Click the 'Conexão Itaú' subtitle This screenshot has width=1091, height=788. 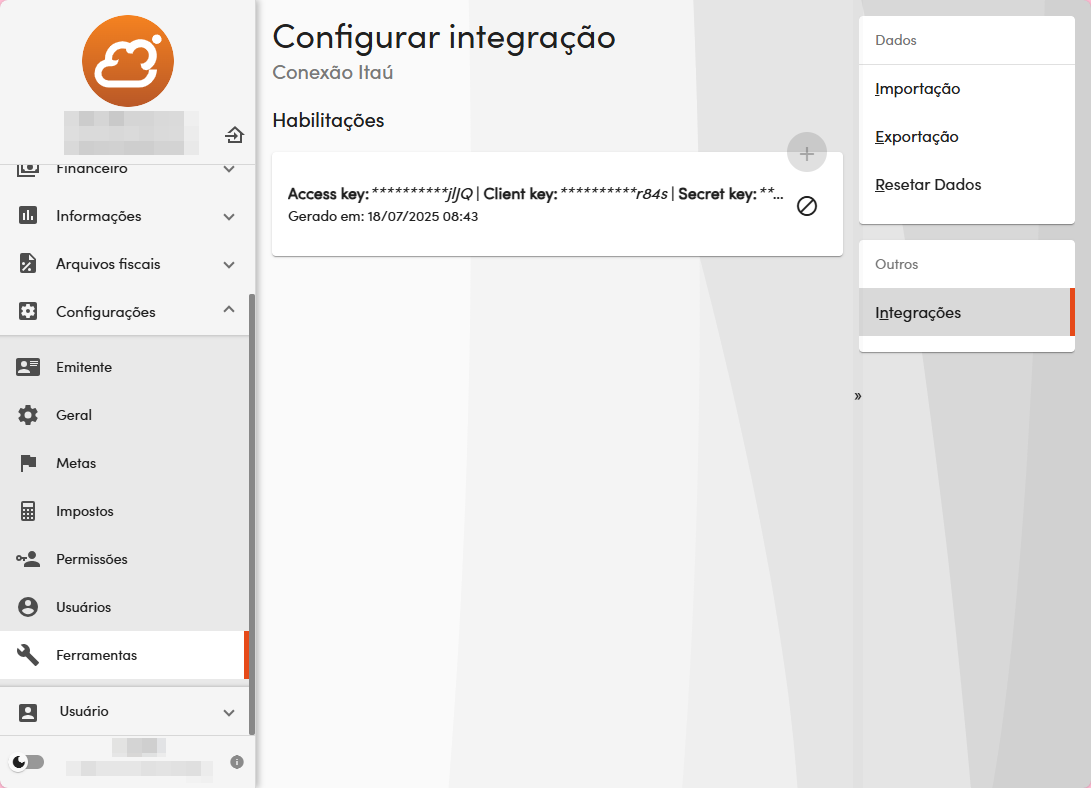click(x=333, y=72)
